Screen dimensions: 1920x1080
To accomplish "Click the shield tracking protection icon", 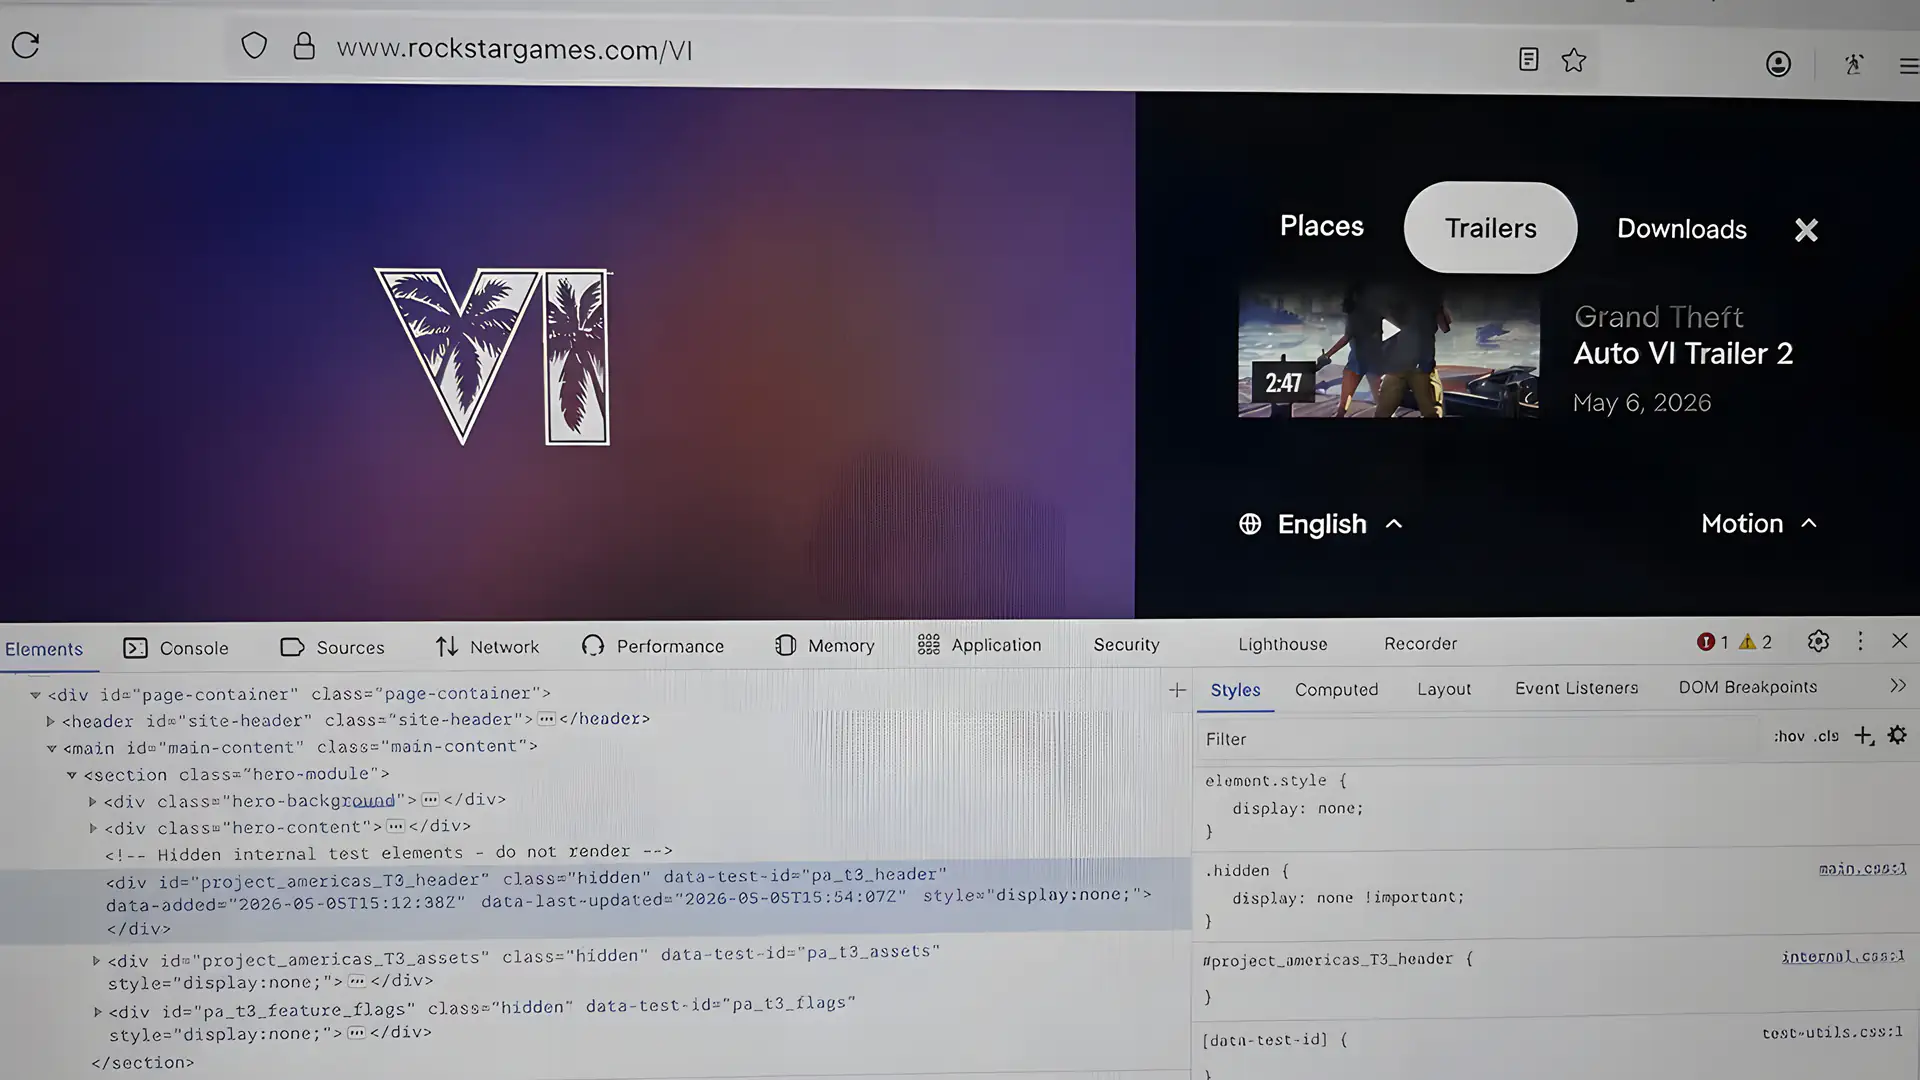I will coord(254,46).
